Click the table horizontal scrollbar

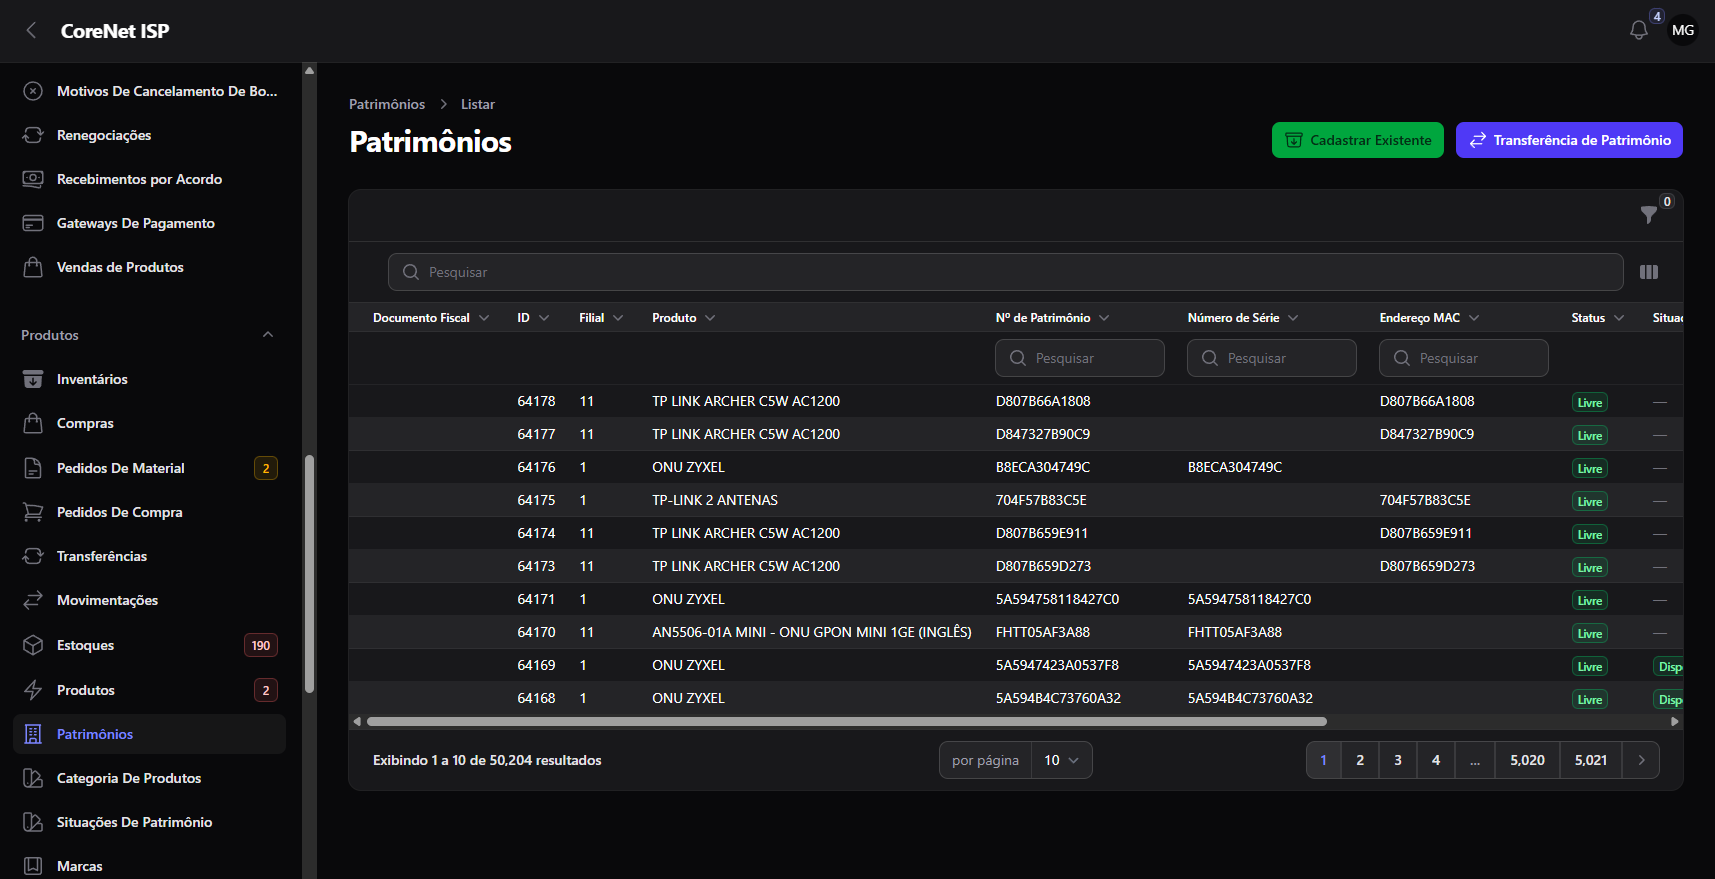pyautogui.click(x=846, y=721)
